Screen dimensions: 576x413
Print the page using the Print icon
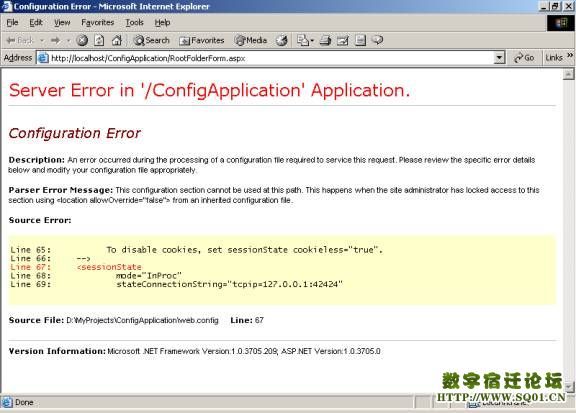[325, 40]
